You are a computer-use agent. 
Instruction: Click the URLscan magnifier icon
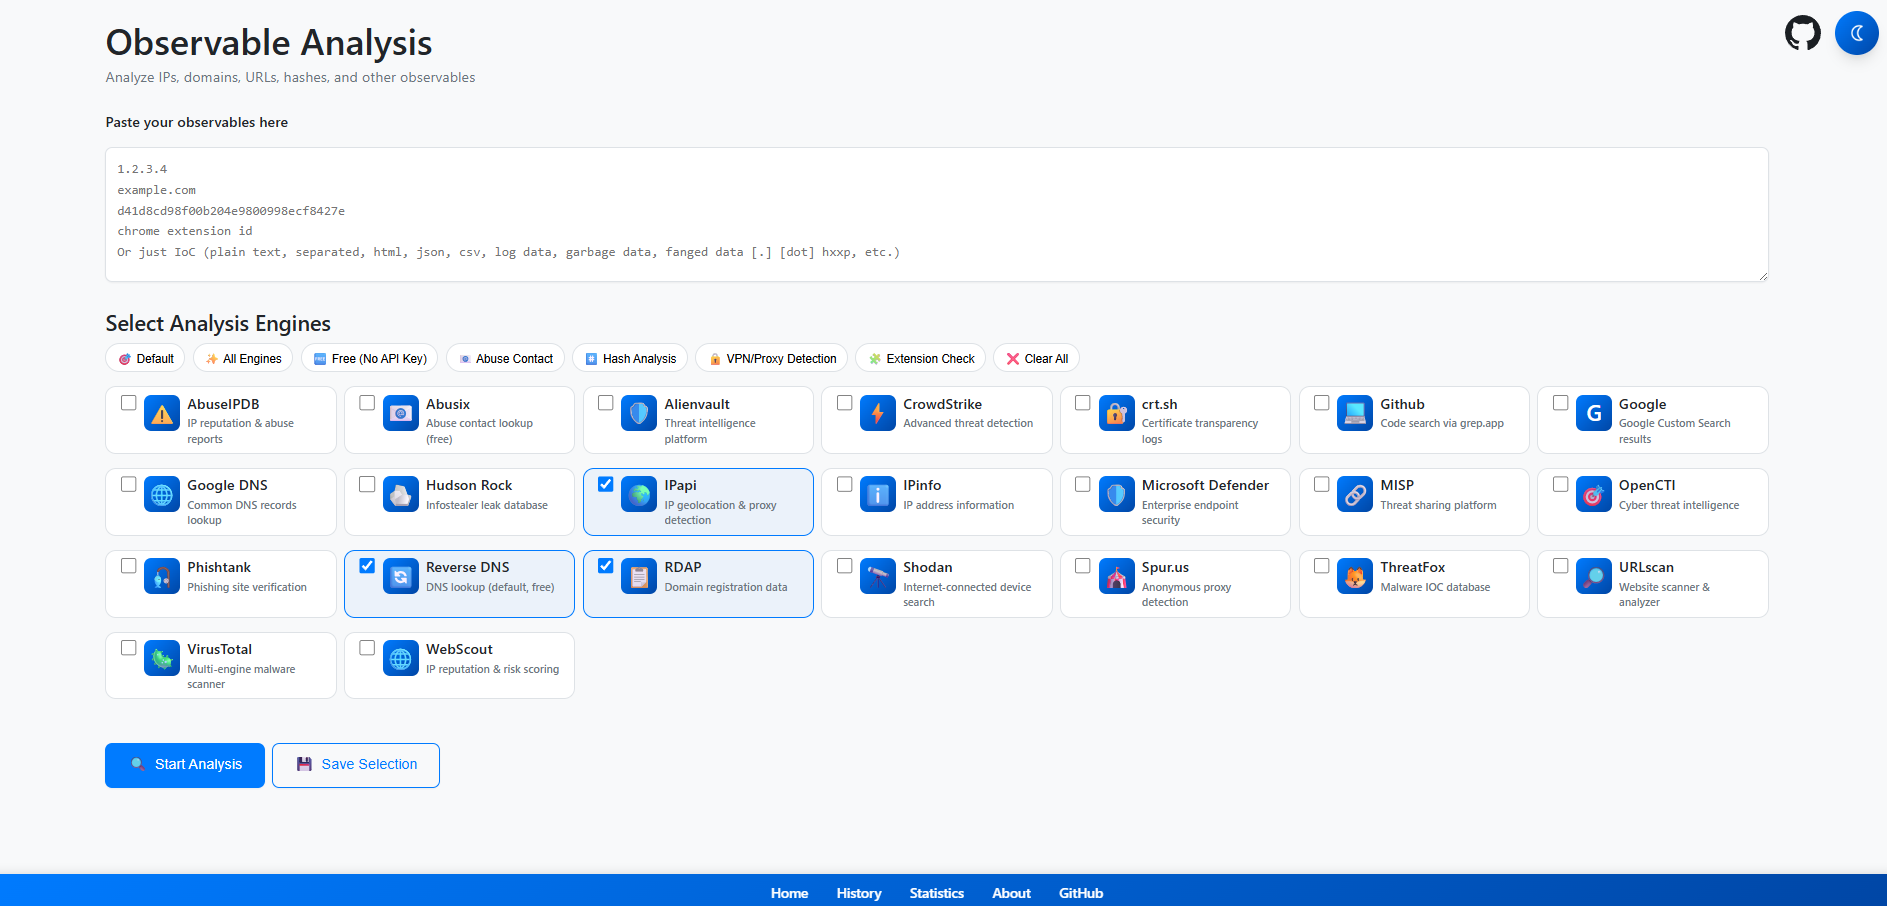click(x=1594, y=576)
